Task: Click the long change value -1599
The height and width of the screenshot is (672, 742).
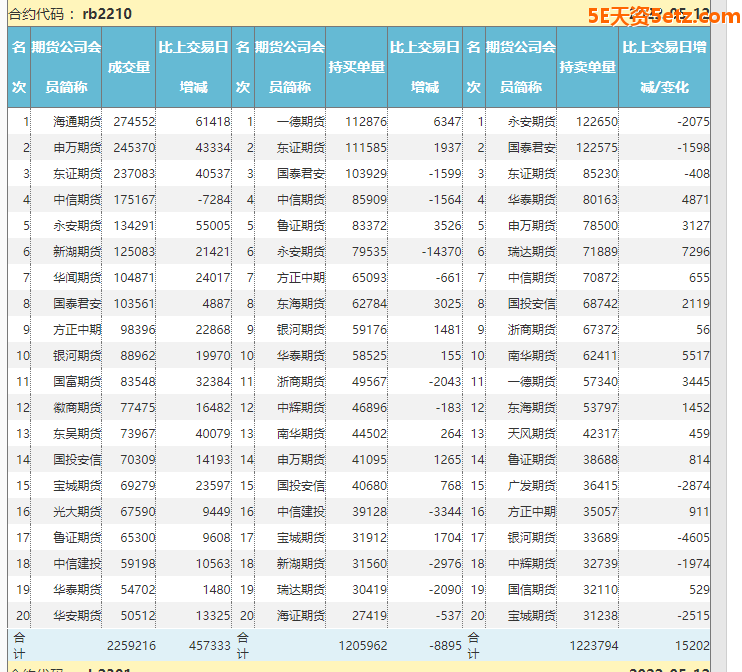Action: (x=445, y=174)
